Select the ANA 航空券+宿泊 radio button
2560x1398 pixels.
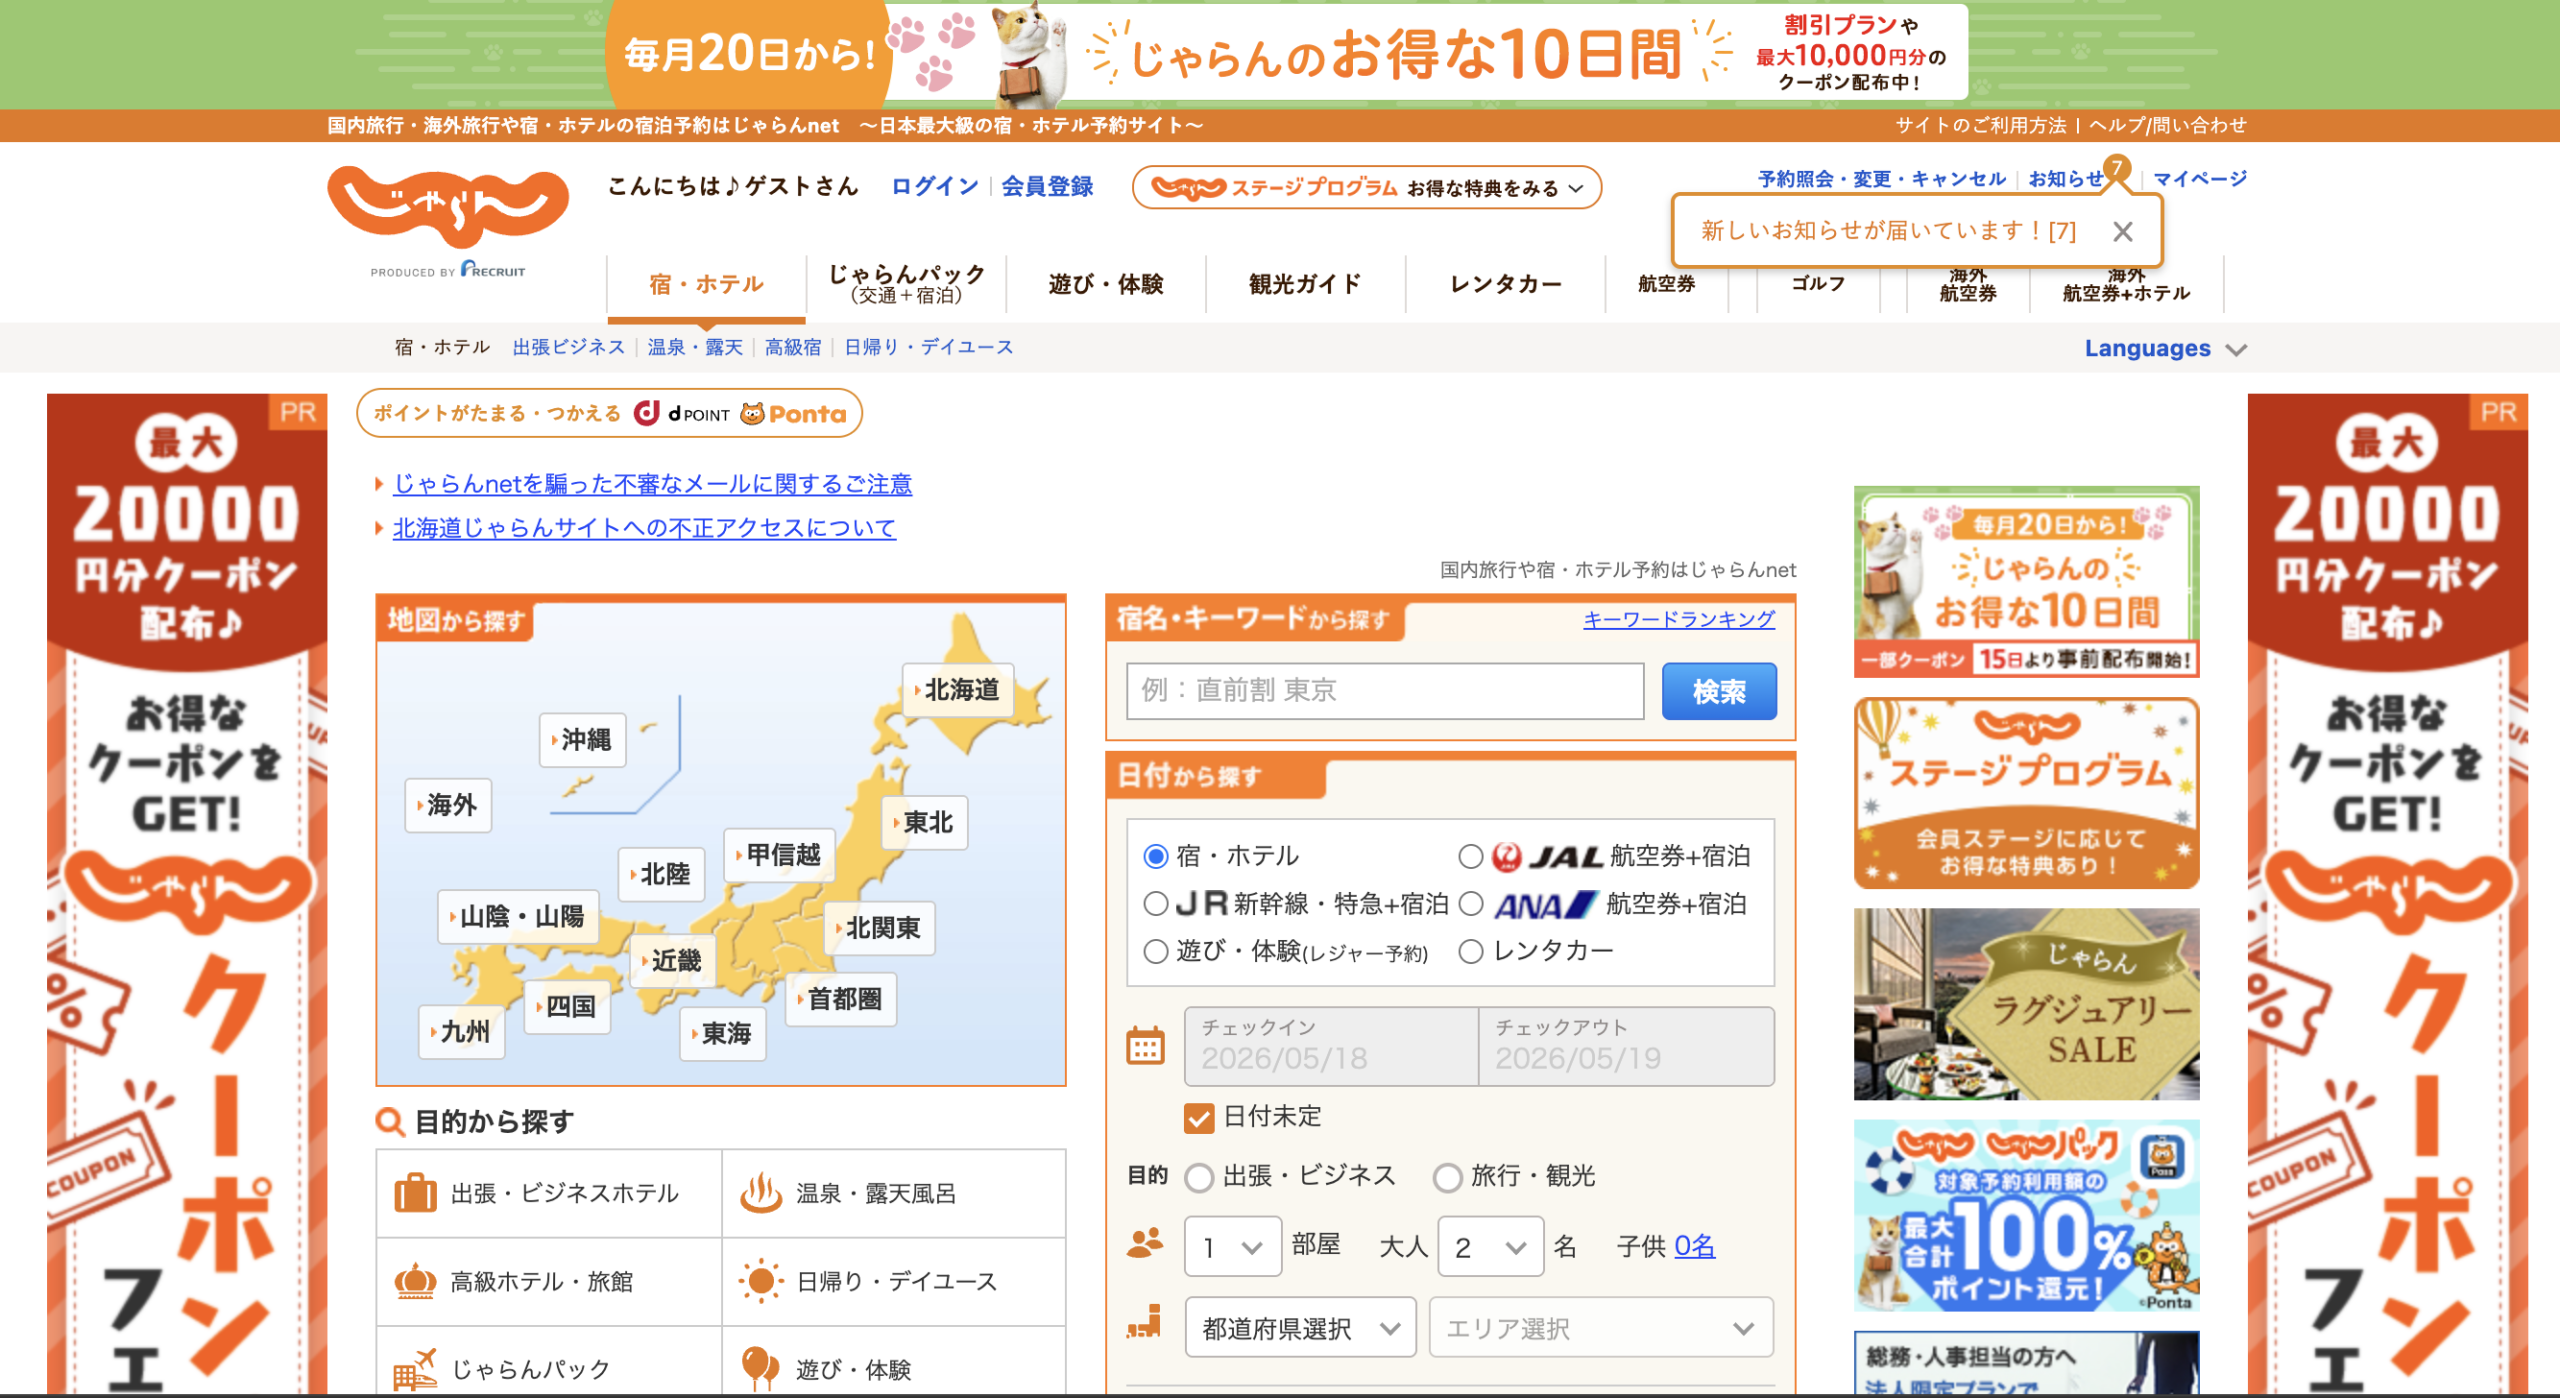point(1470,904)
